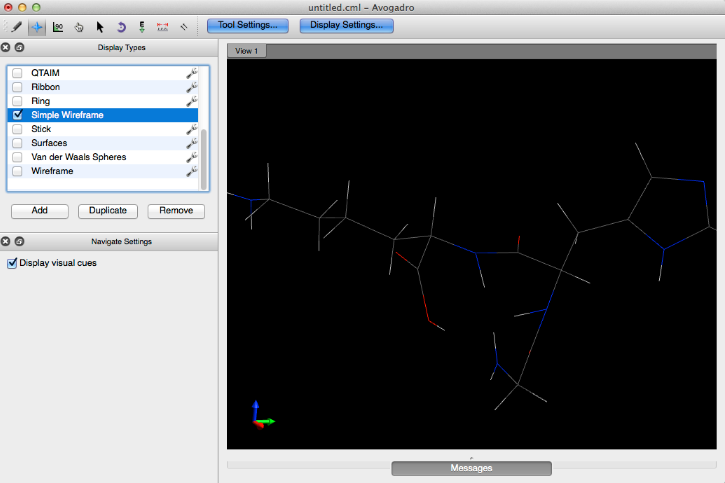Pick the Selection arrow tool
The image size is (725, 483).
click(100, 26)
